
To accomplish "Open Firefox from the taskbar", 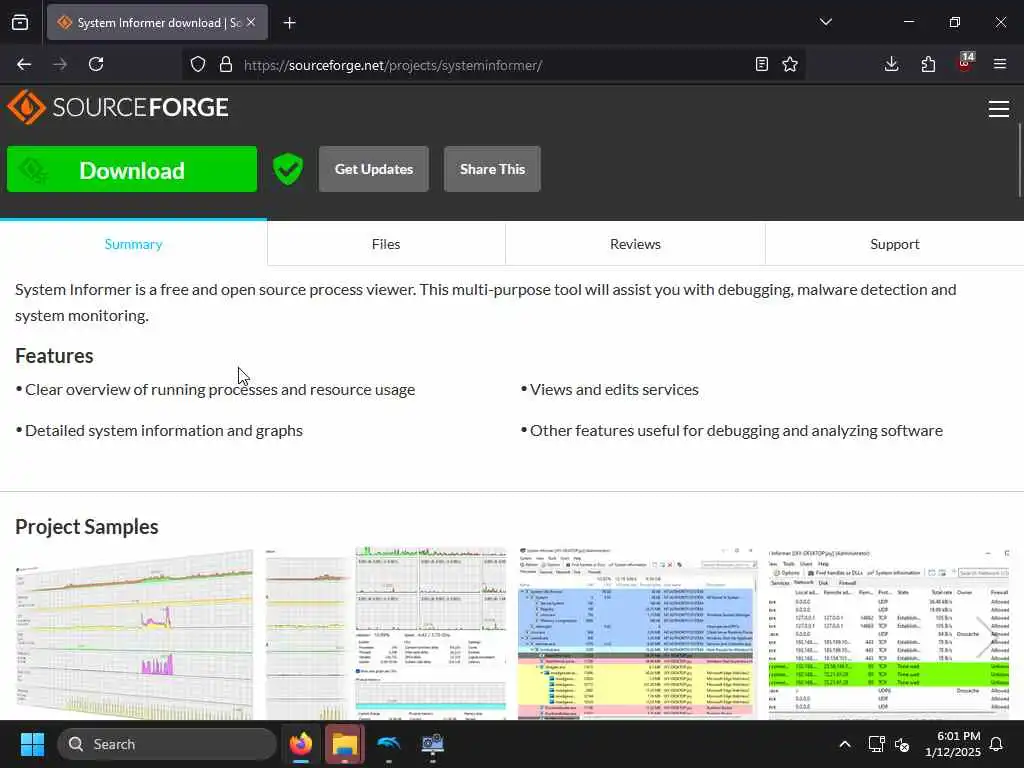I will 301,744.
